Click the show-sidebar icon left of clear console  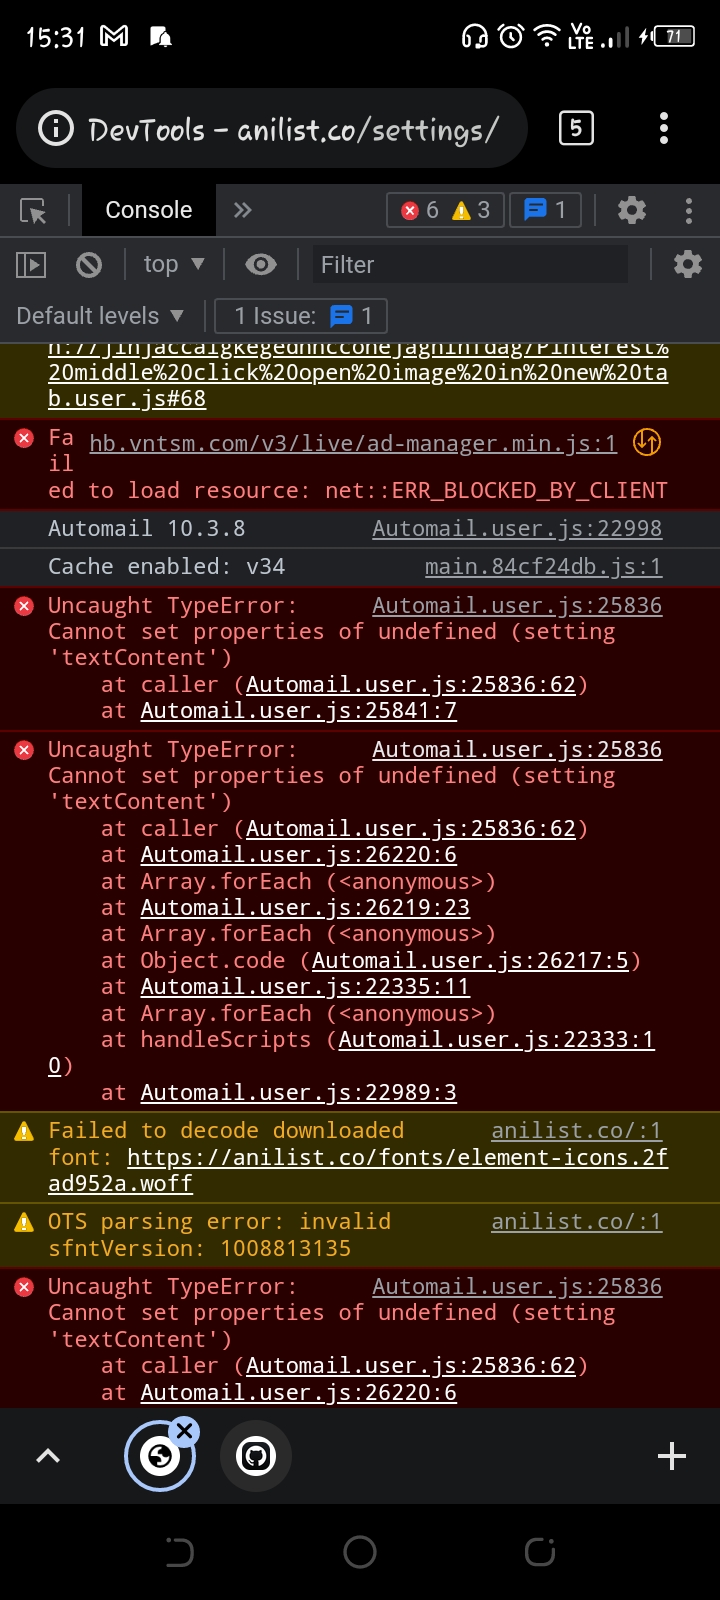tap(30, 264)
